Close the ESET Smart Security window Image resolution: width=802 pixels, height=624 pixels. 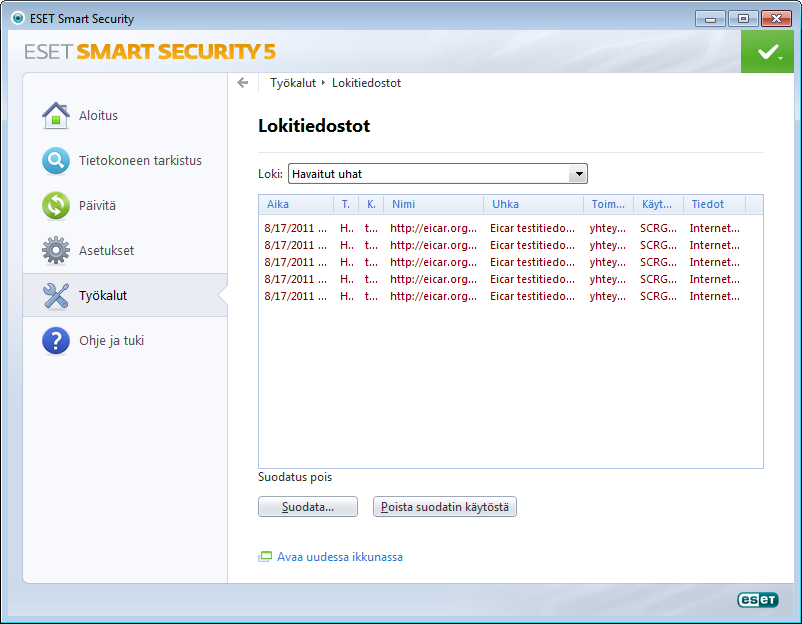pyautogui.click(x=776, y=19)
